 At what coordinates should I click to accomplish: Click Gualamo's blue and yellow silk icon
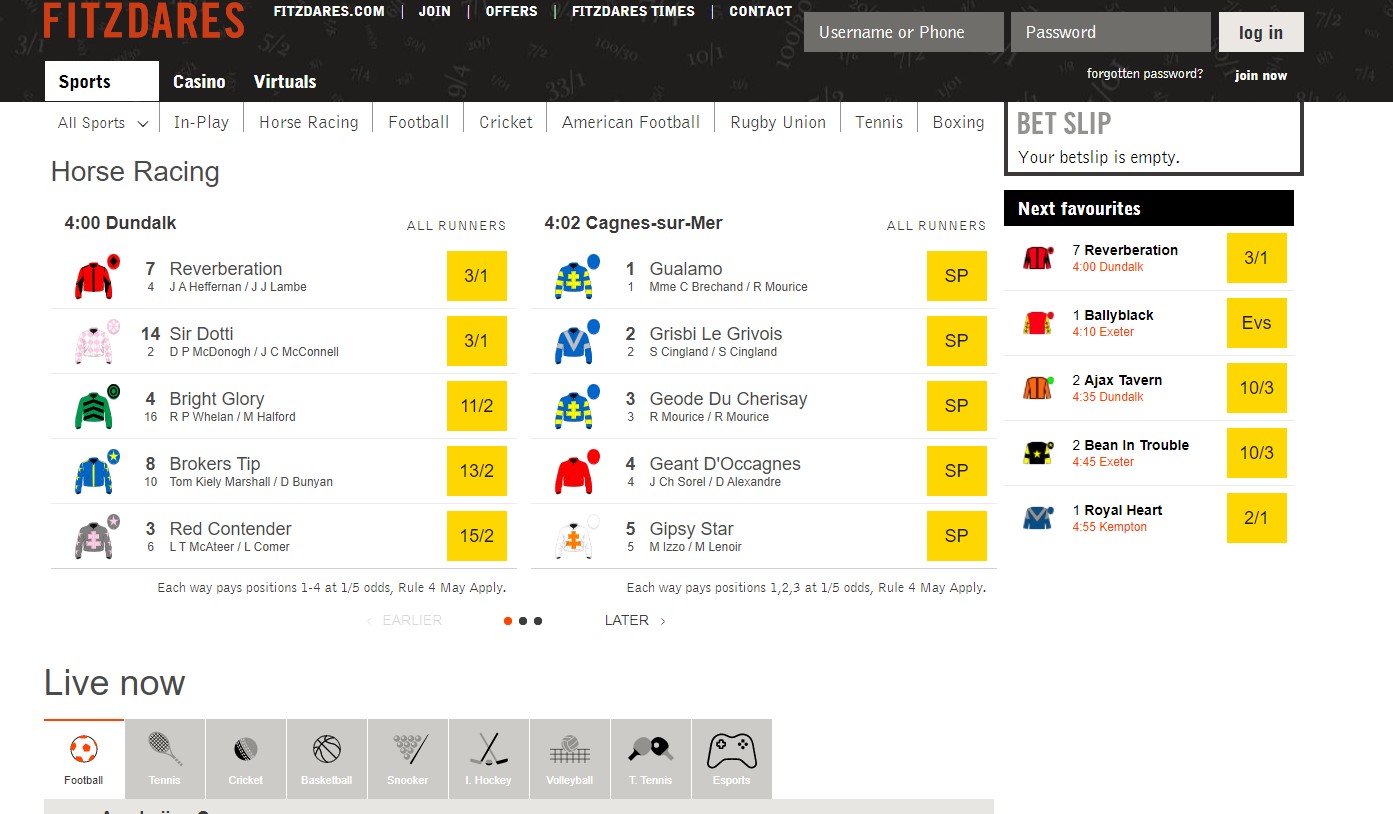coord(578,277)
